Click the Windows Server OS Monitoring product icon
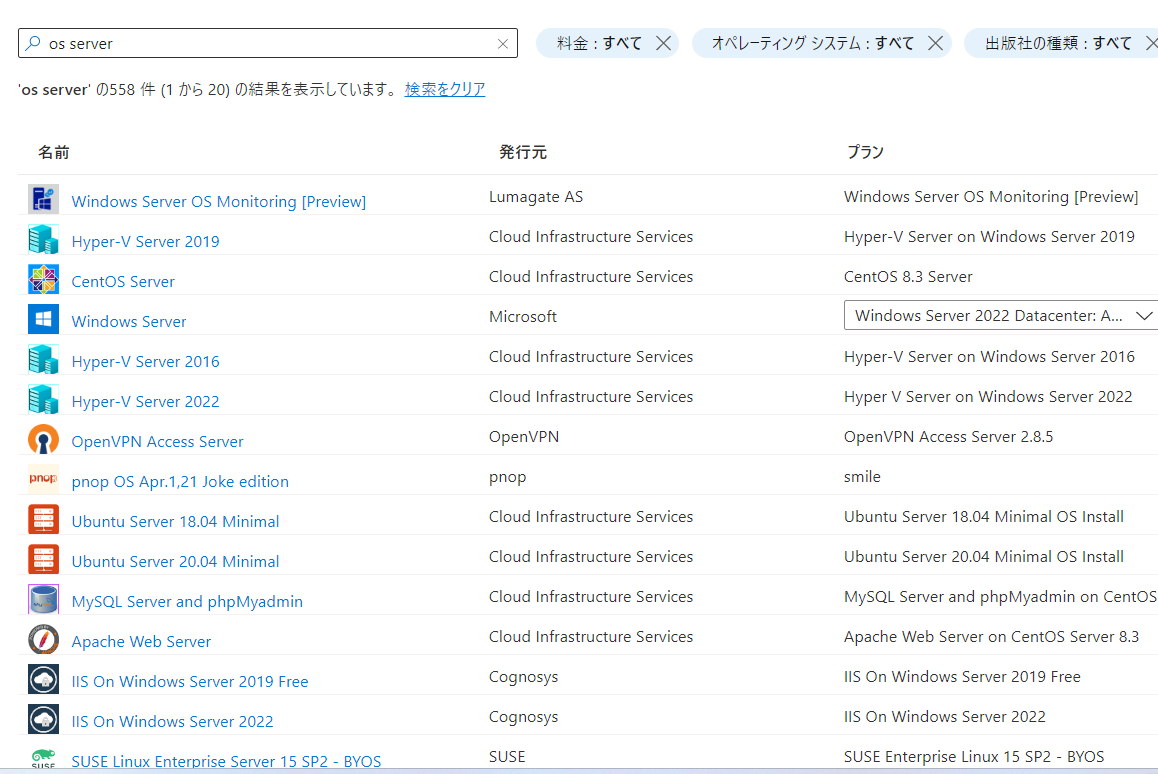Viewport: 1158px width, 774px height. tap(44, 199)
